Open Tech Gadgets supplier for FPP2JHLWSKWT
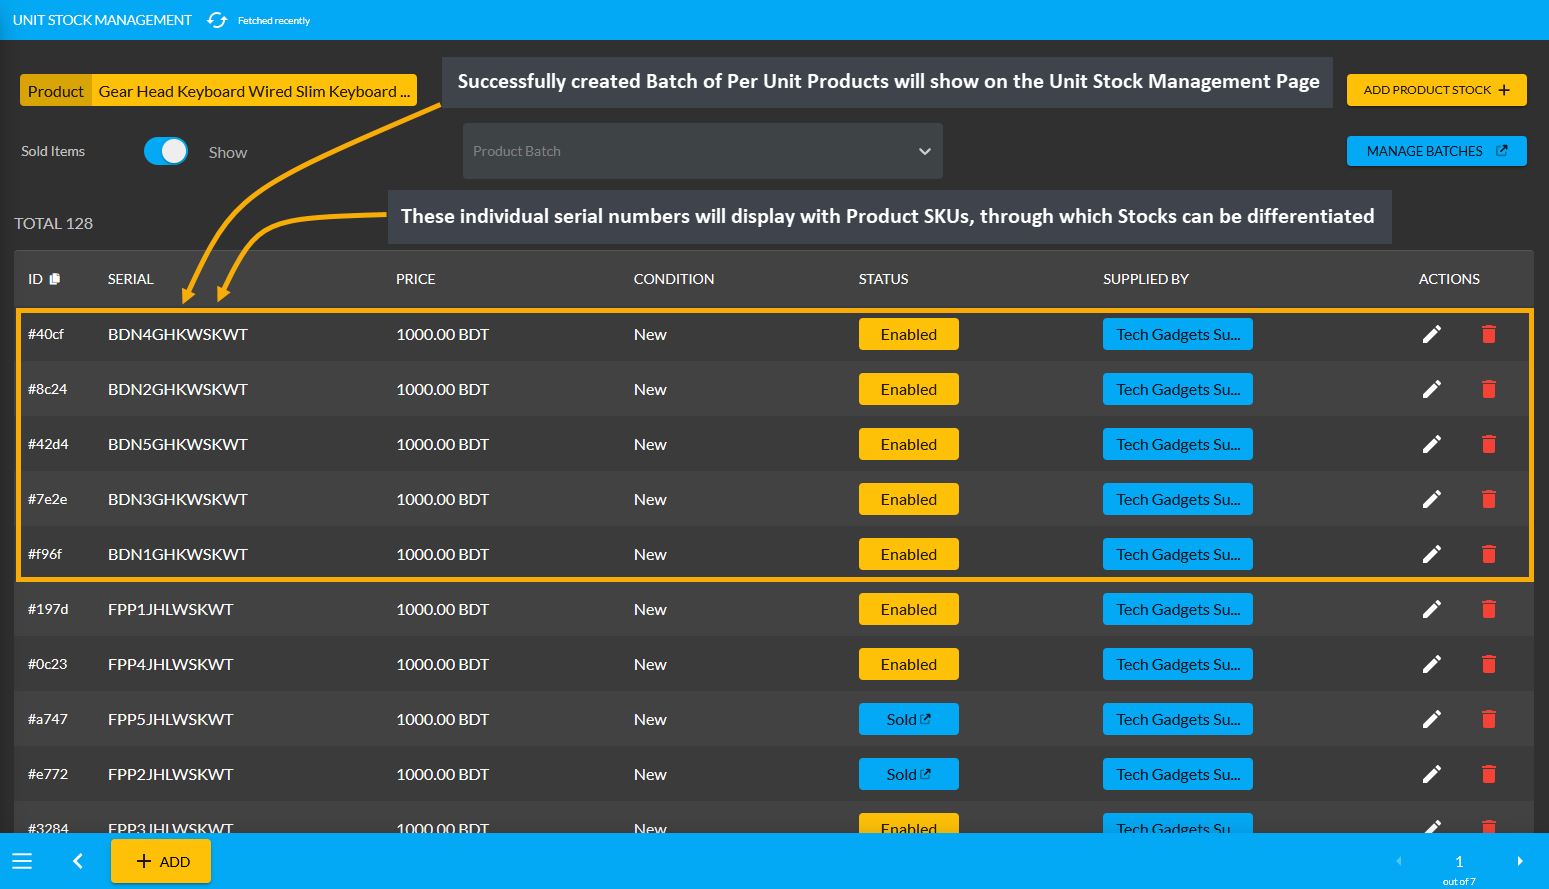 1177,774
